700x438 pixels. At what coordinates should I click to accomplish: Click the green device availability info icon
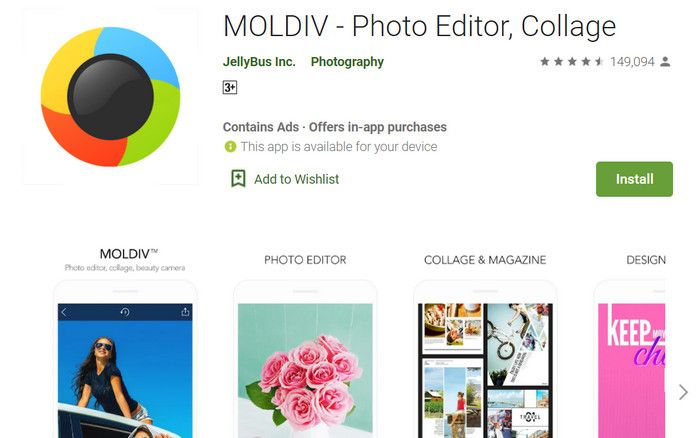click(x=230, y=147)
